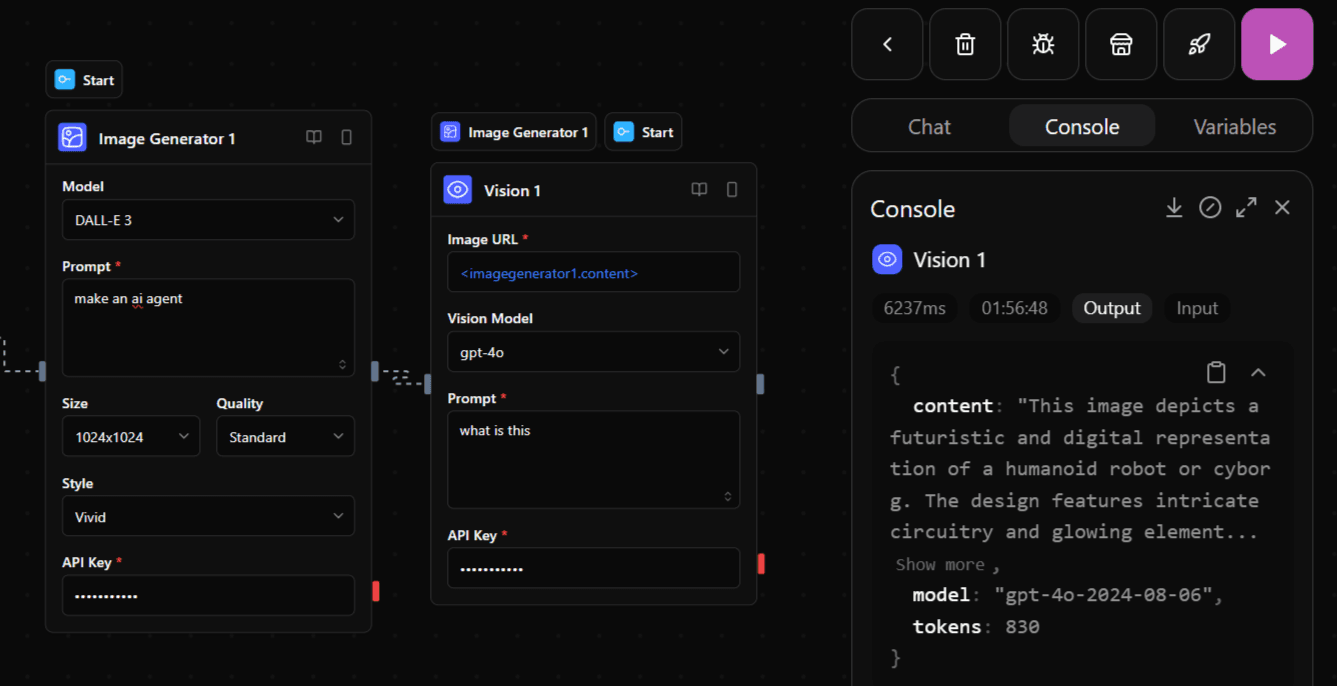Click the store marketplace icon button
The width and height of the screenshot is (1337, 686).
click(1121, 44)
